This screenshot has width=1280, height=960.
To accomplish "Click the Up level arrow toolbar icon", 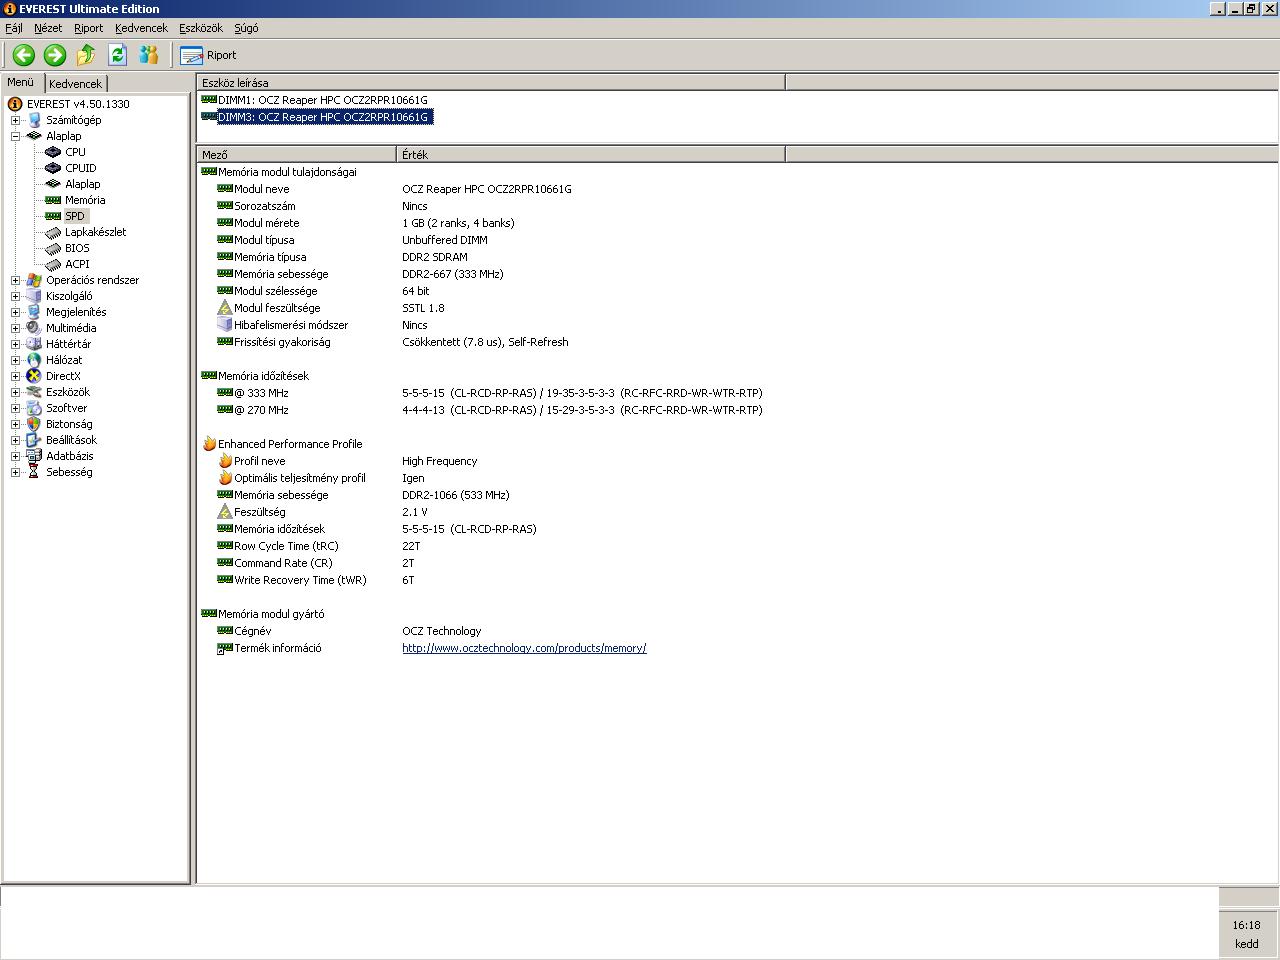I will (86, 55).
